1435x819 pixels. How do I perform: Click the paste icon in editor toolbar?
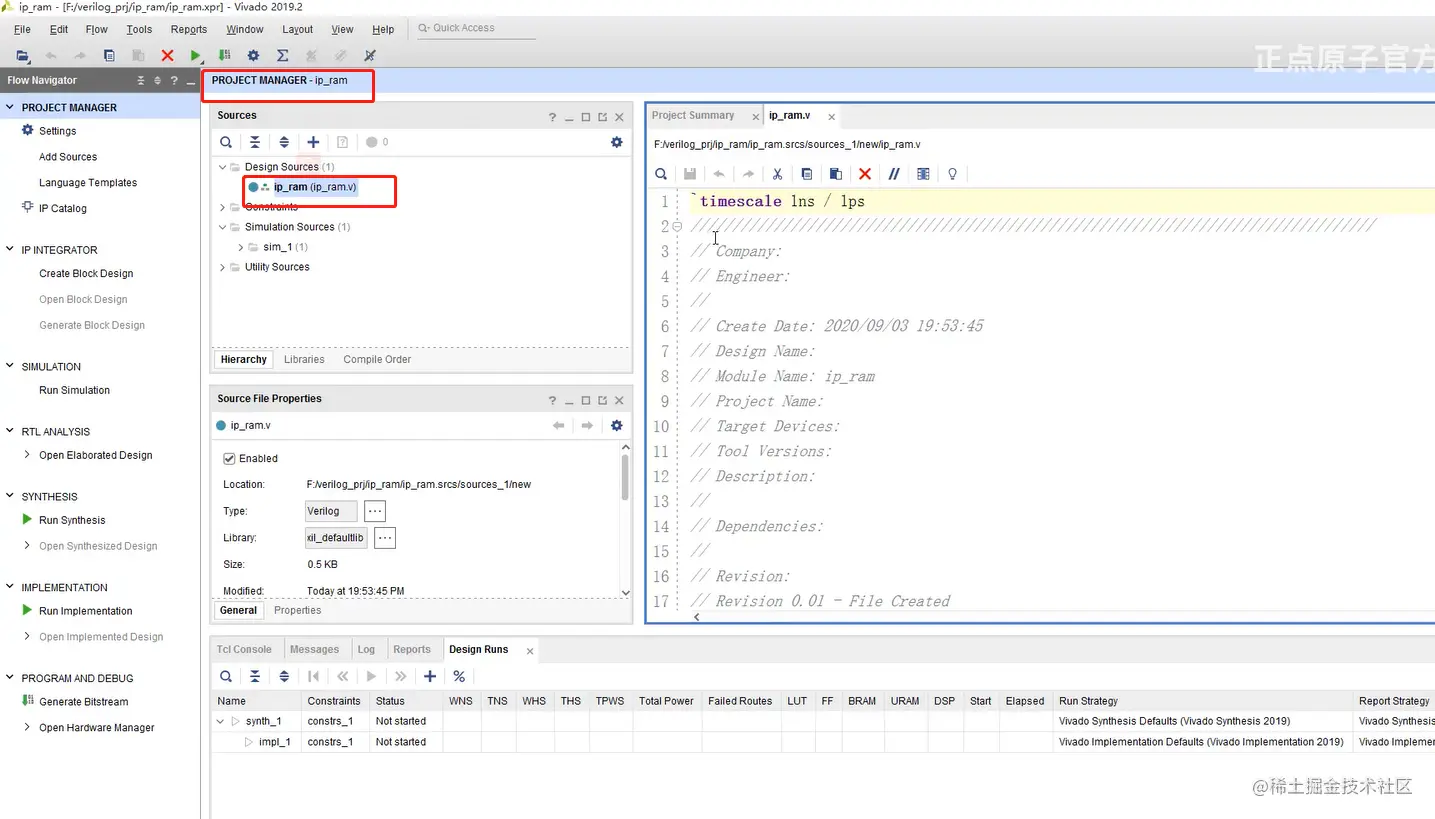coord(836,174)
